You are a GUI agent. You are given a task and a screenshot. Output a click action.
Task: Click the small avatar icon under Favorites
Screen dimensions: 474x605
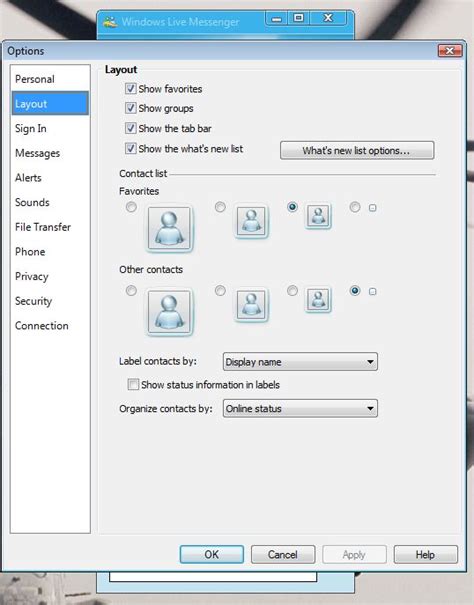[x=318, y=215]
